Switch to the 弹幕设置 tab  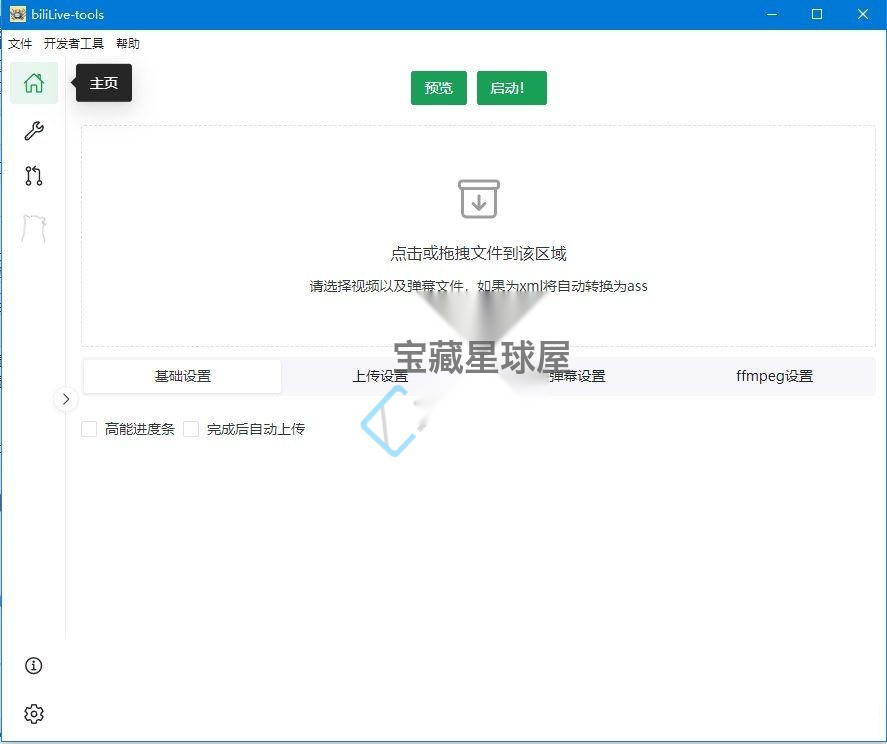click(x=578, y=376)
